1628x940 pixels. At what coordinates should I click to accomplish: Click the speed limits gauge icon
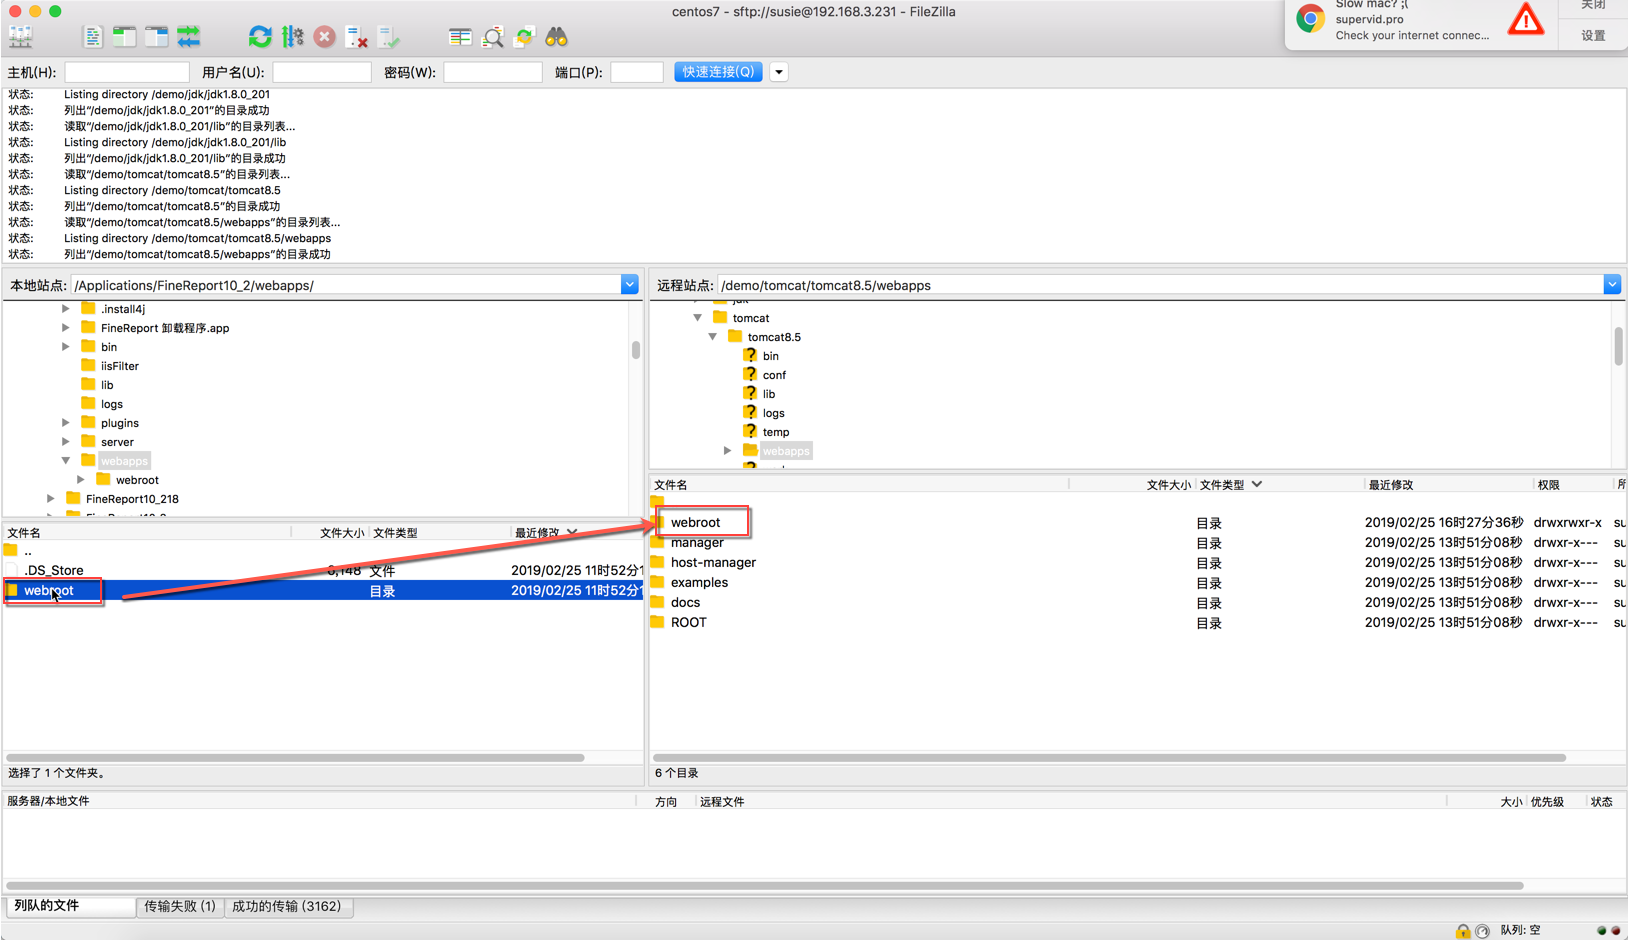(x=1482, y=931)
